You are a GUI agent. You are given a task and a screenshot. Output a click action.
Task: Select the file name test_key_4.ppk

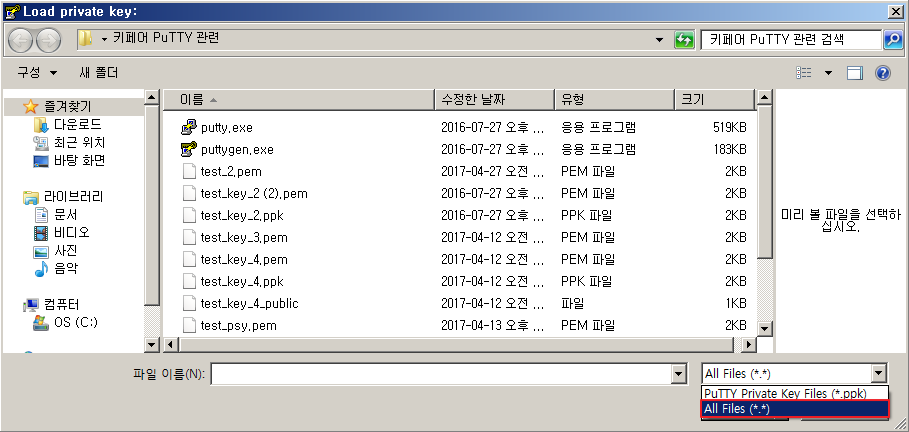pos(242,282)
